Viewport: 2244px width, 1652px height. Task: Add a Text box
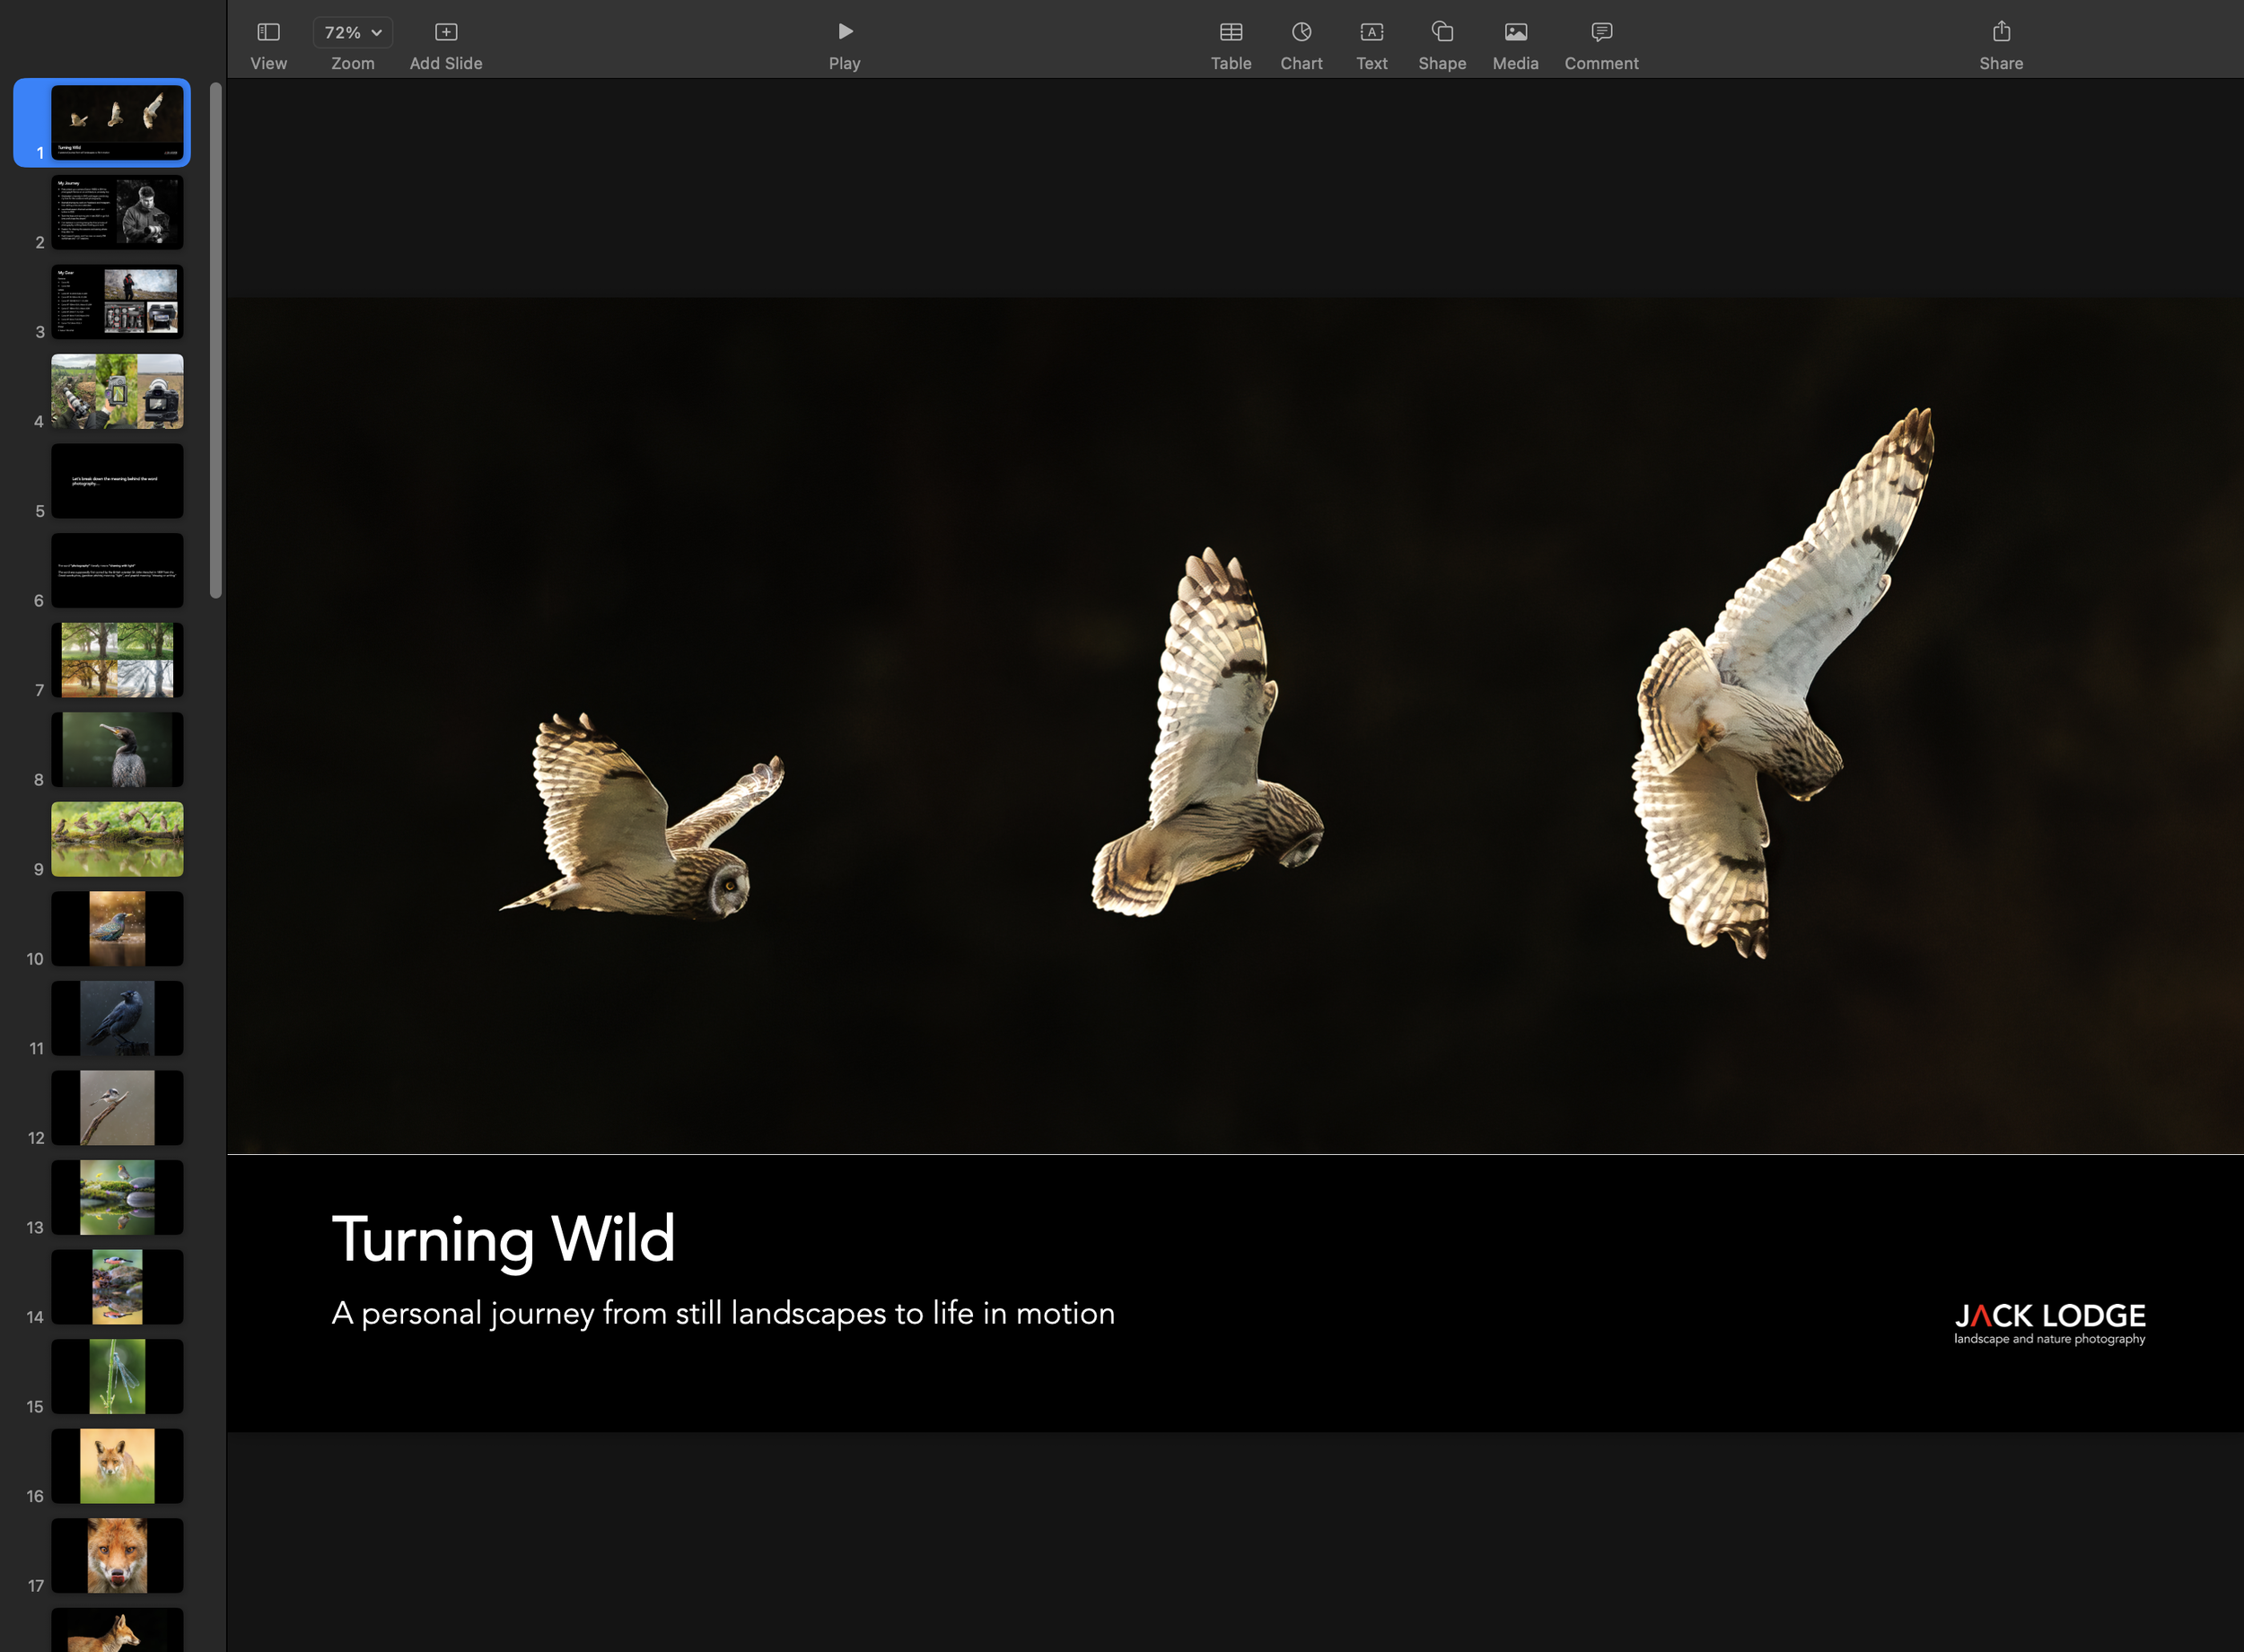(x=1371, y=40)
